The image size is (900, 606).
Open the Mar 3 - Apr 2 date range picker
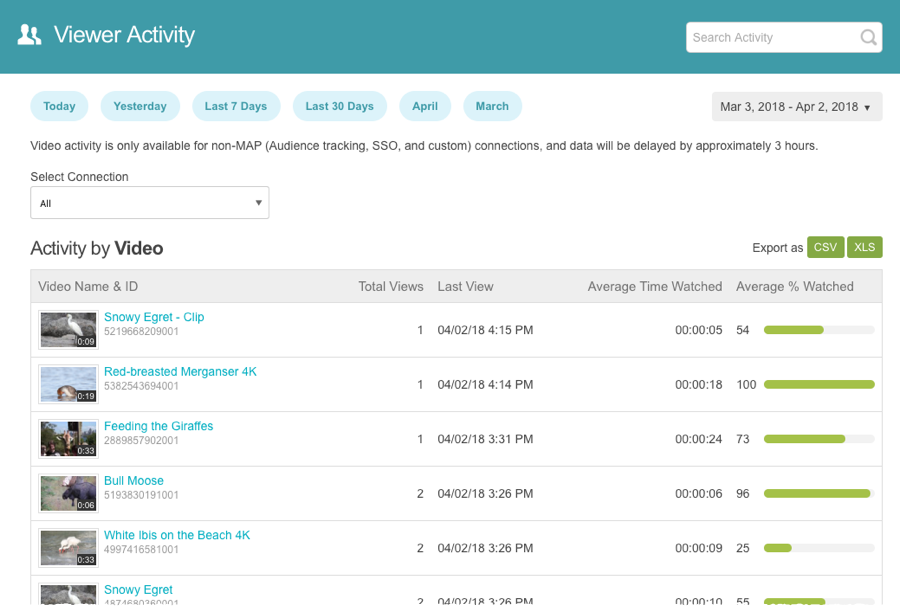coord(796,107)
